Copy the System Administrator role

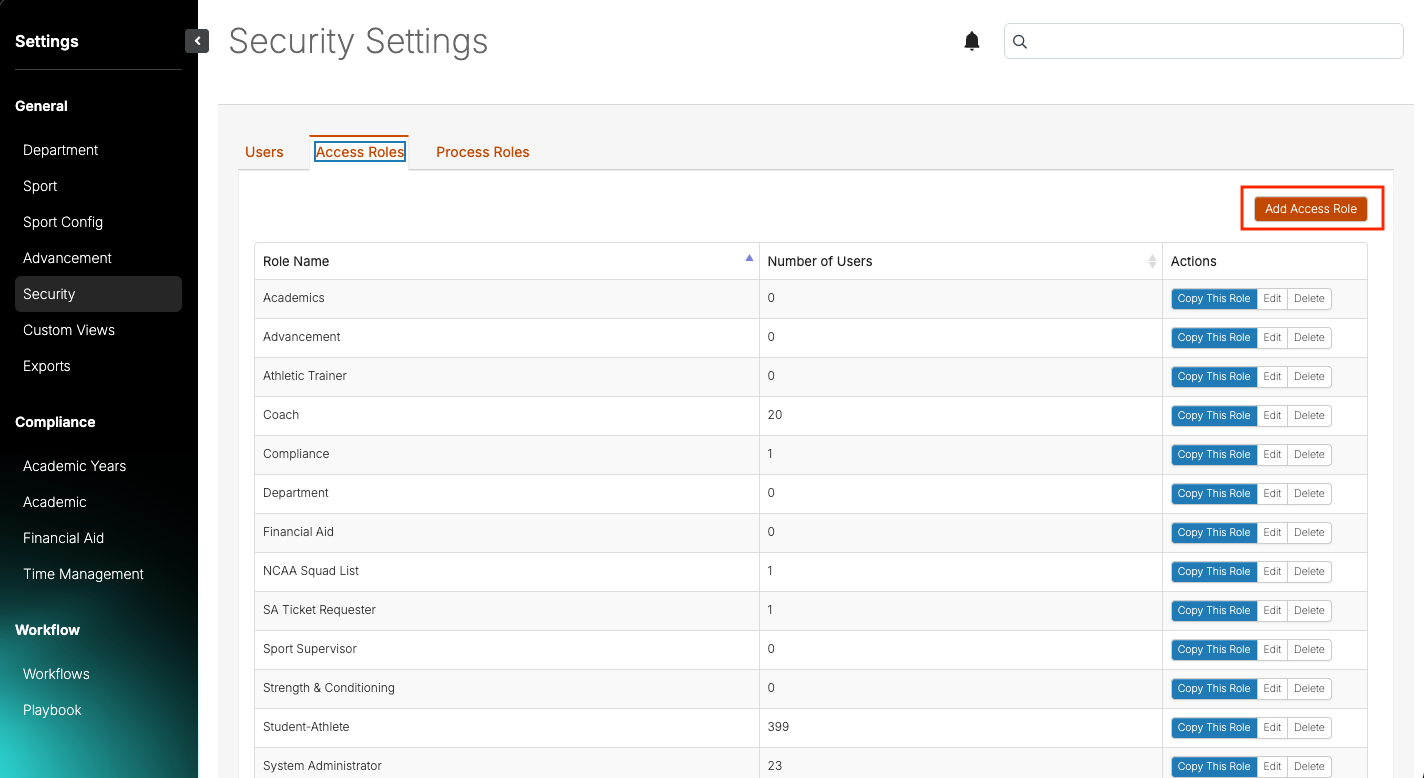[1214, 766]
